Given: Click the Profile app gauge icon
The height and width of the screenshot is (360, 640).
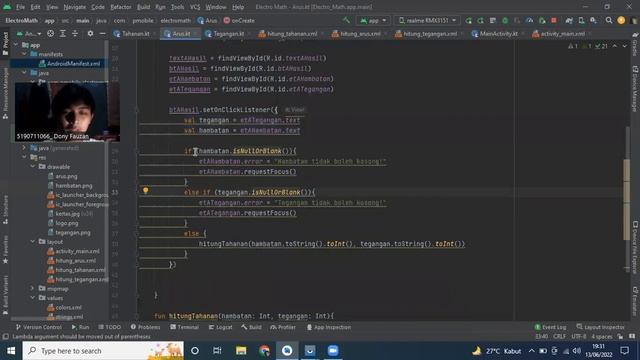Looking at the screenshot, I should click(x=529, y=20).
